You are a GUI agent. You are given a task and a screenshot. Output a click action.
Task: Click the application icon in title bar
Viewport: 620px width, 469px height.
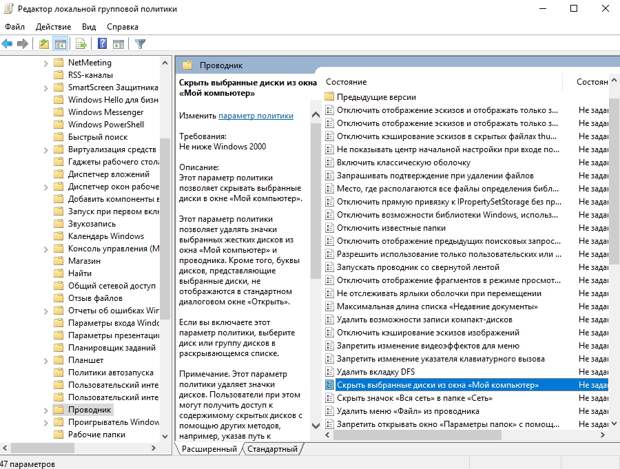8,8
